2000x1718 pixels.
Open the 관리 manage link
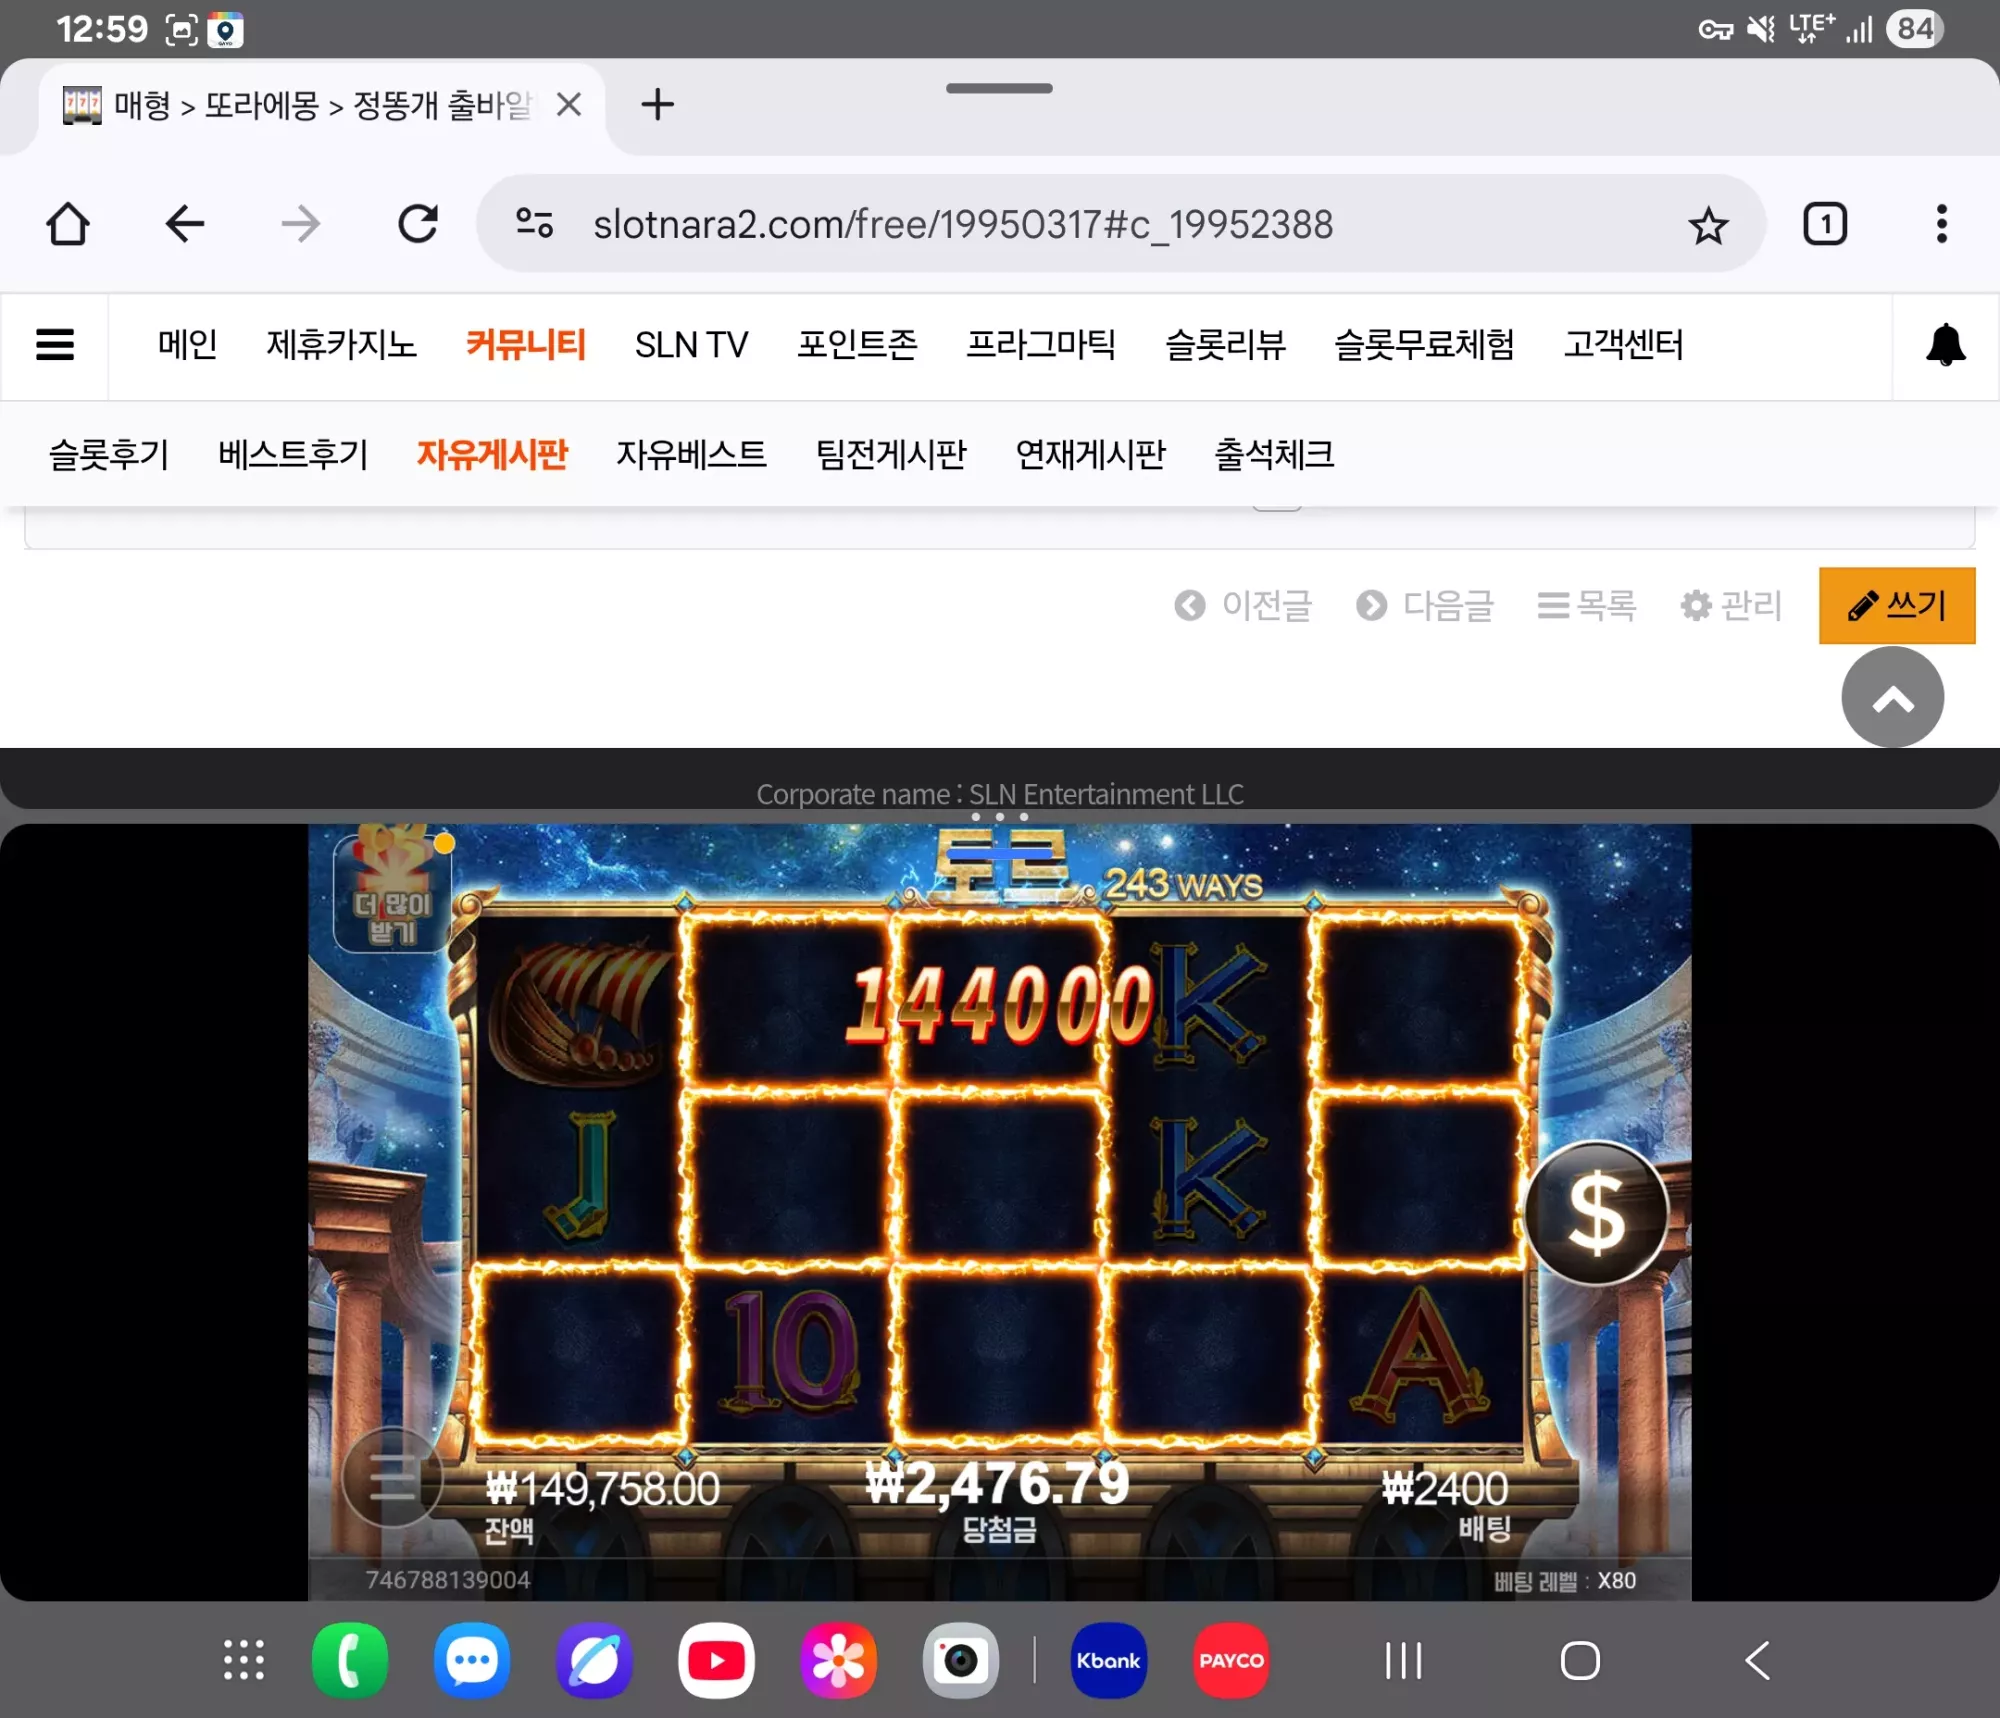tap(1731, 605)
